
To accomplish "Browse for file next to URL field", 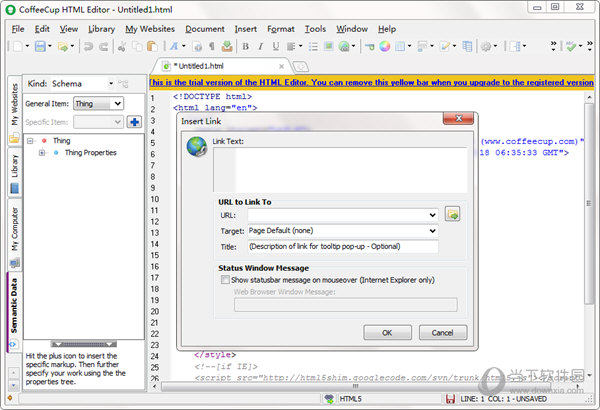I will [x=452, y=214].
